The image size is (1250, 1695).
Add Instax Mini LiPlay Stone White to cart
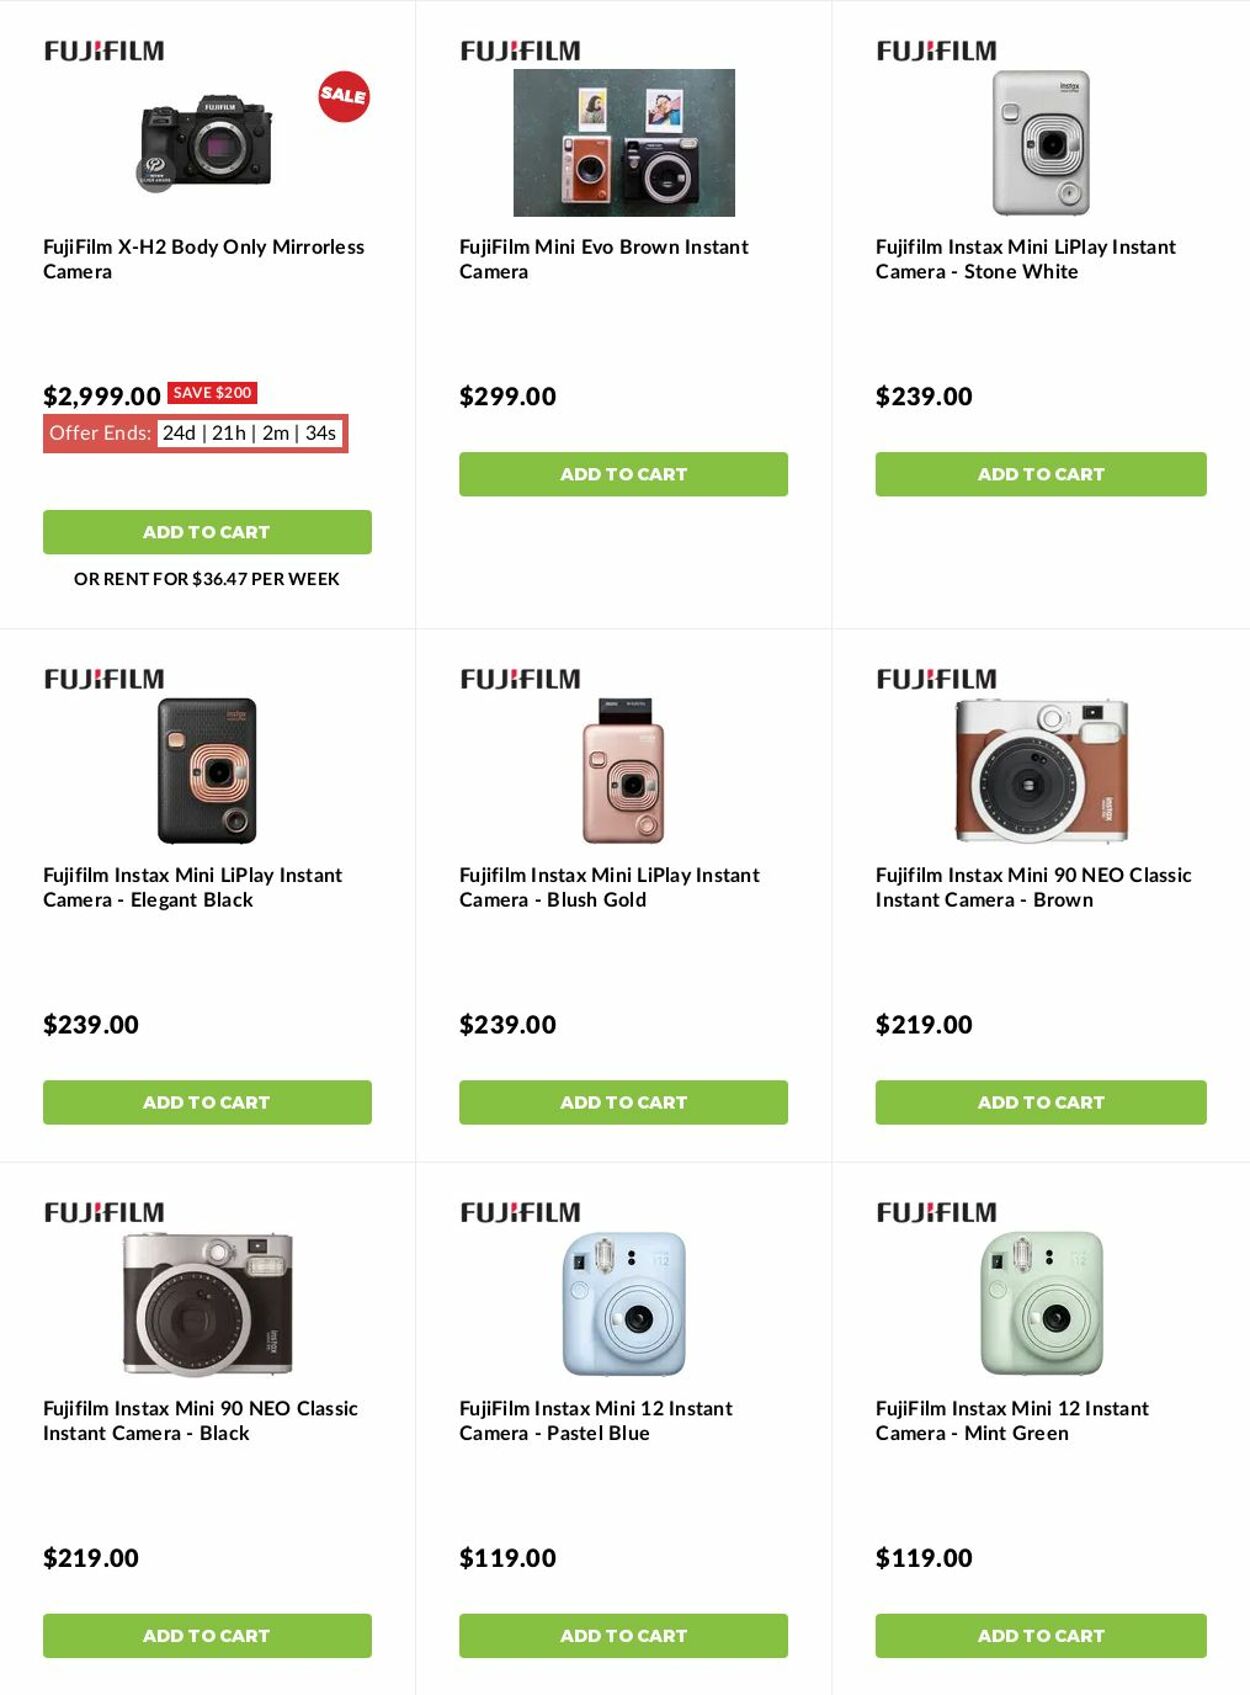1040,474
